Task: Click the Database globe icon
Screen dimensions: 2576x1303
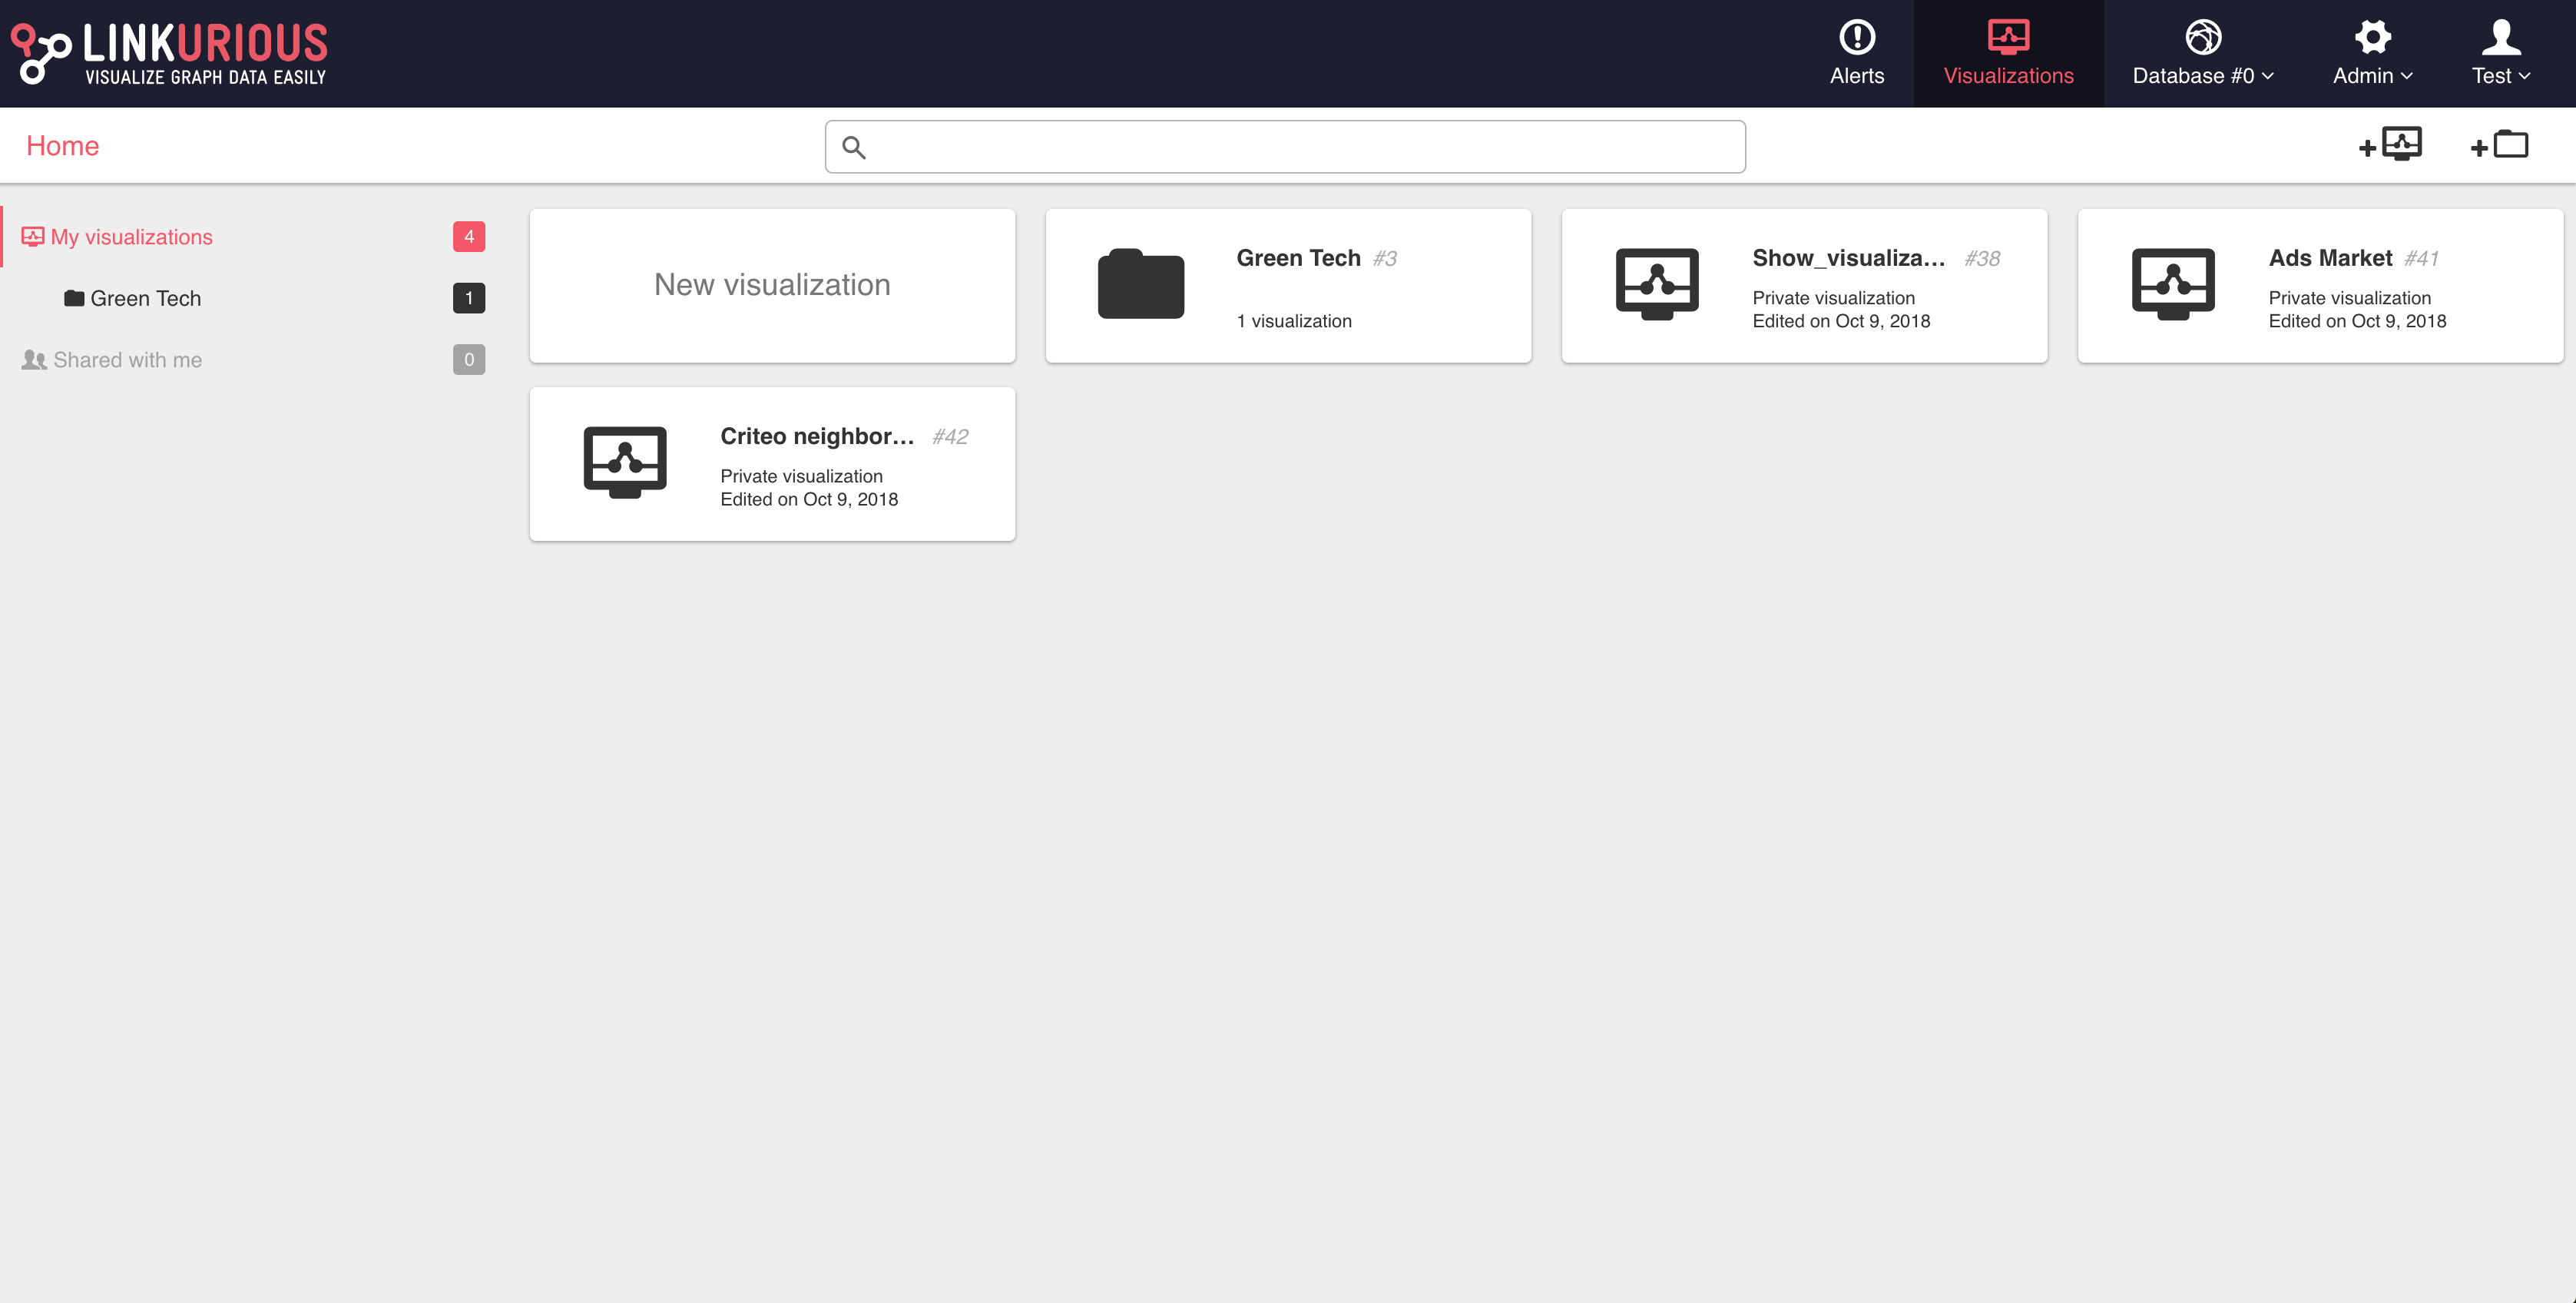Action: pyautogui.click(x=2203, y=37)
